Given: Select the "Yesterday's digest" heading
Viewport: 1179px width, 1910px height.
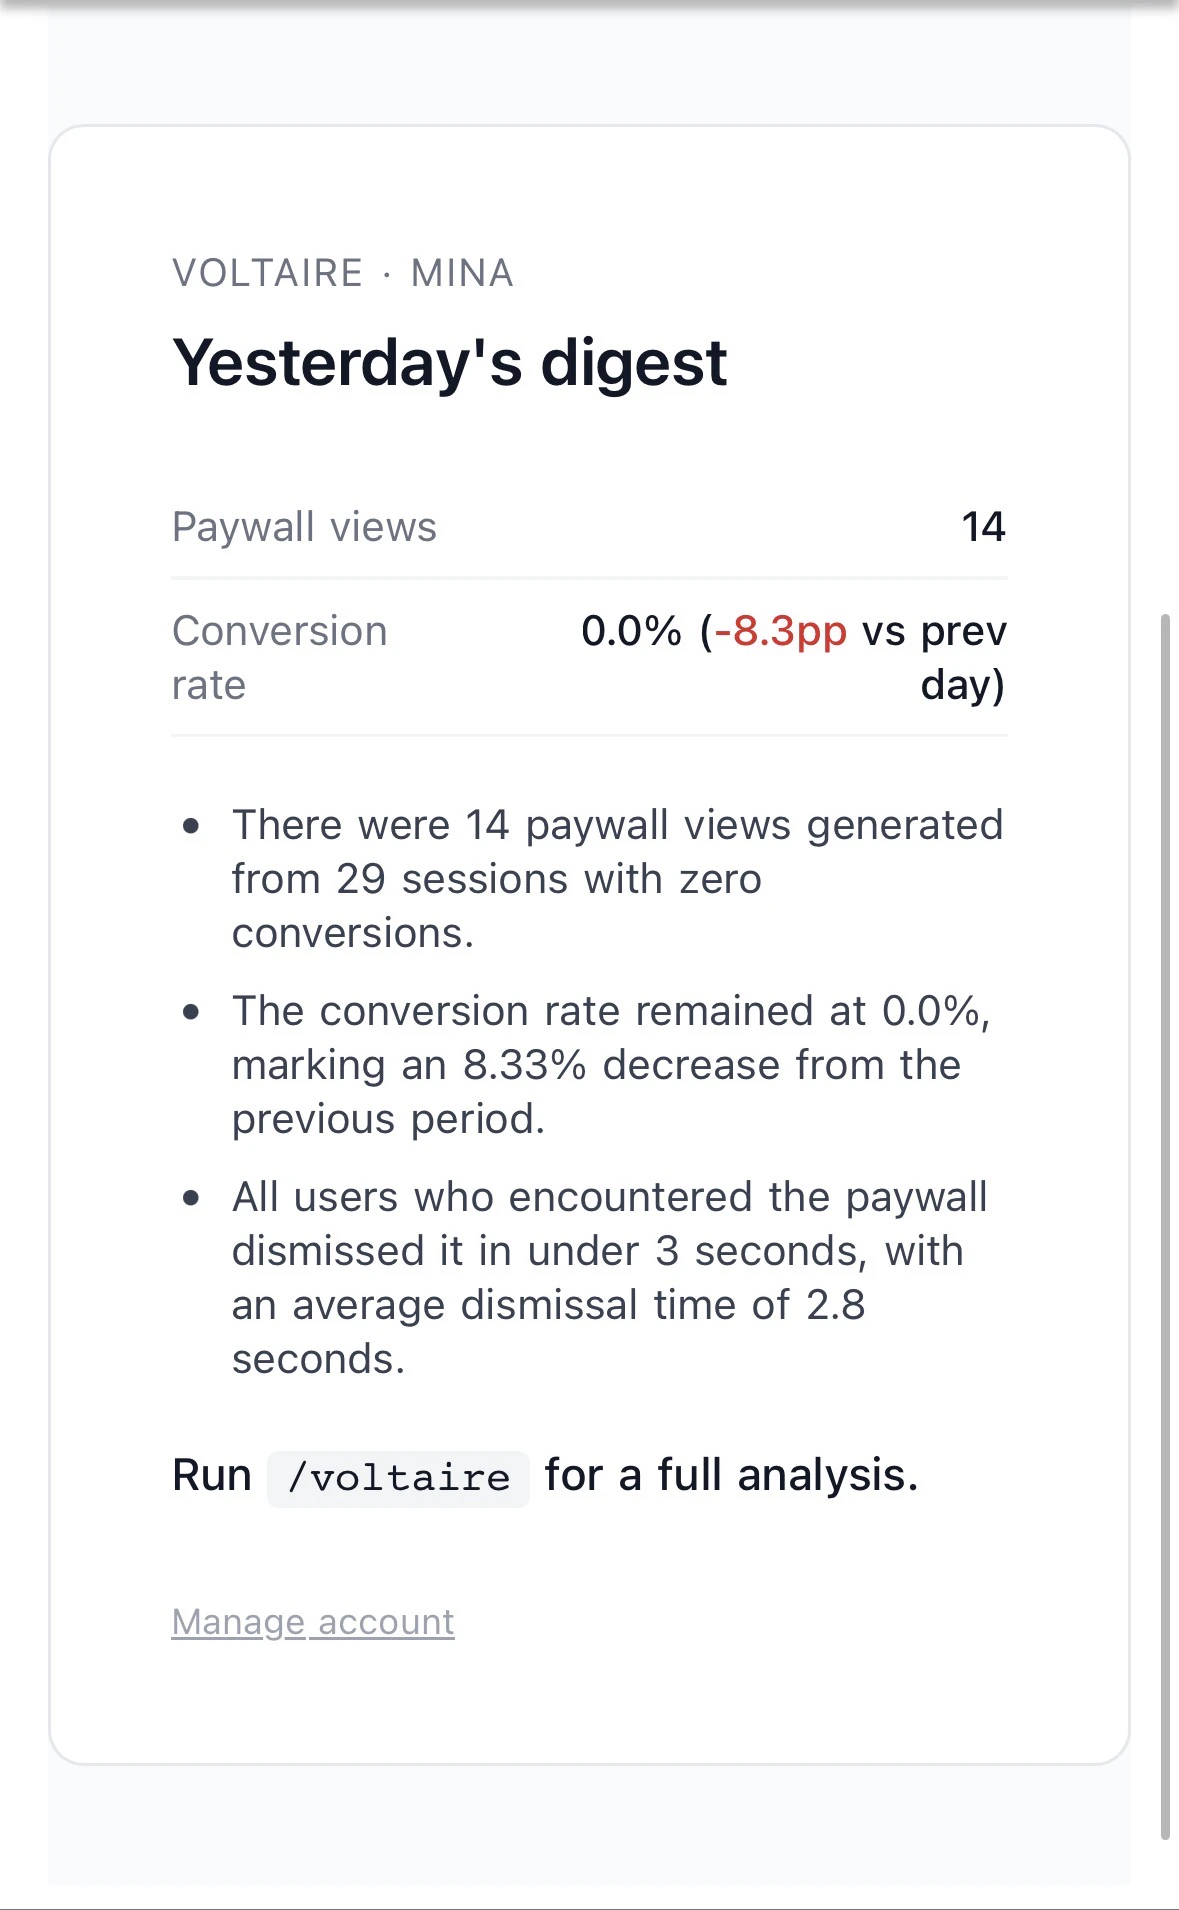Looking at the screenshot, I should tap(449, 362).
